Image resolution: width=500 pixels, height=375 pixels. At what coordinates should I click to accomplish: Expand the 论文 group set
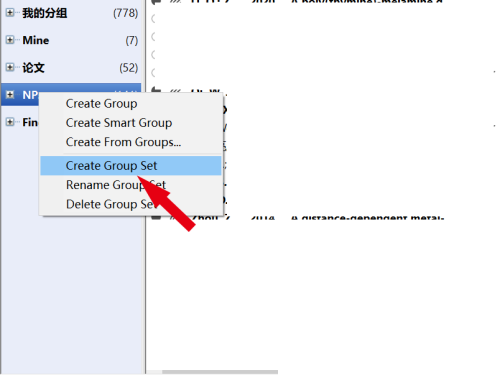[x=10, y=68]
